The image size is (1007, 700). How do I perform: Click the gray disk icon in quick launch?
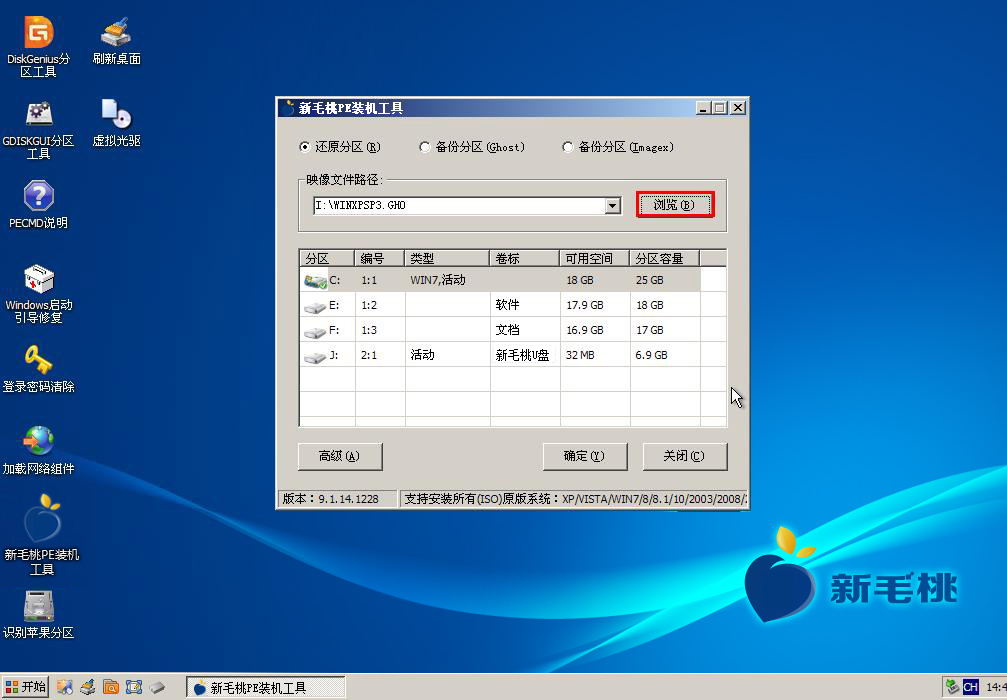(157, 687)
